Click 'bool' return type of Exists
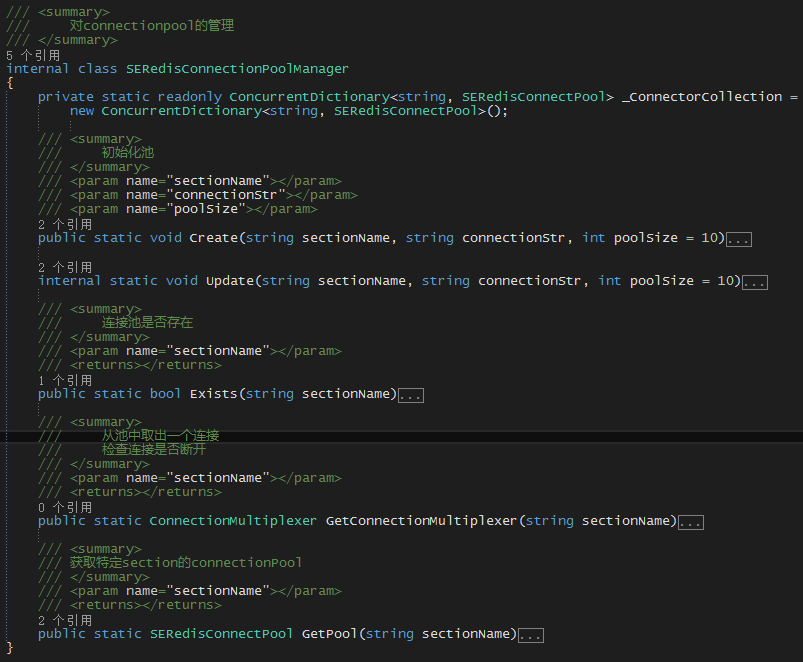 (x=165, y=394)
